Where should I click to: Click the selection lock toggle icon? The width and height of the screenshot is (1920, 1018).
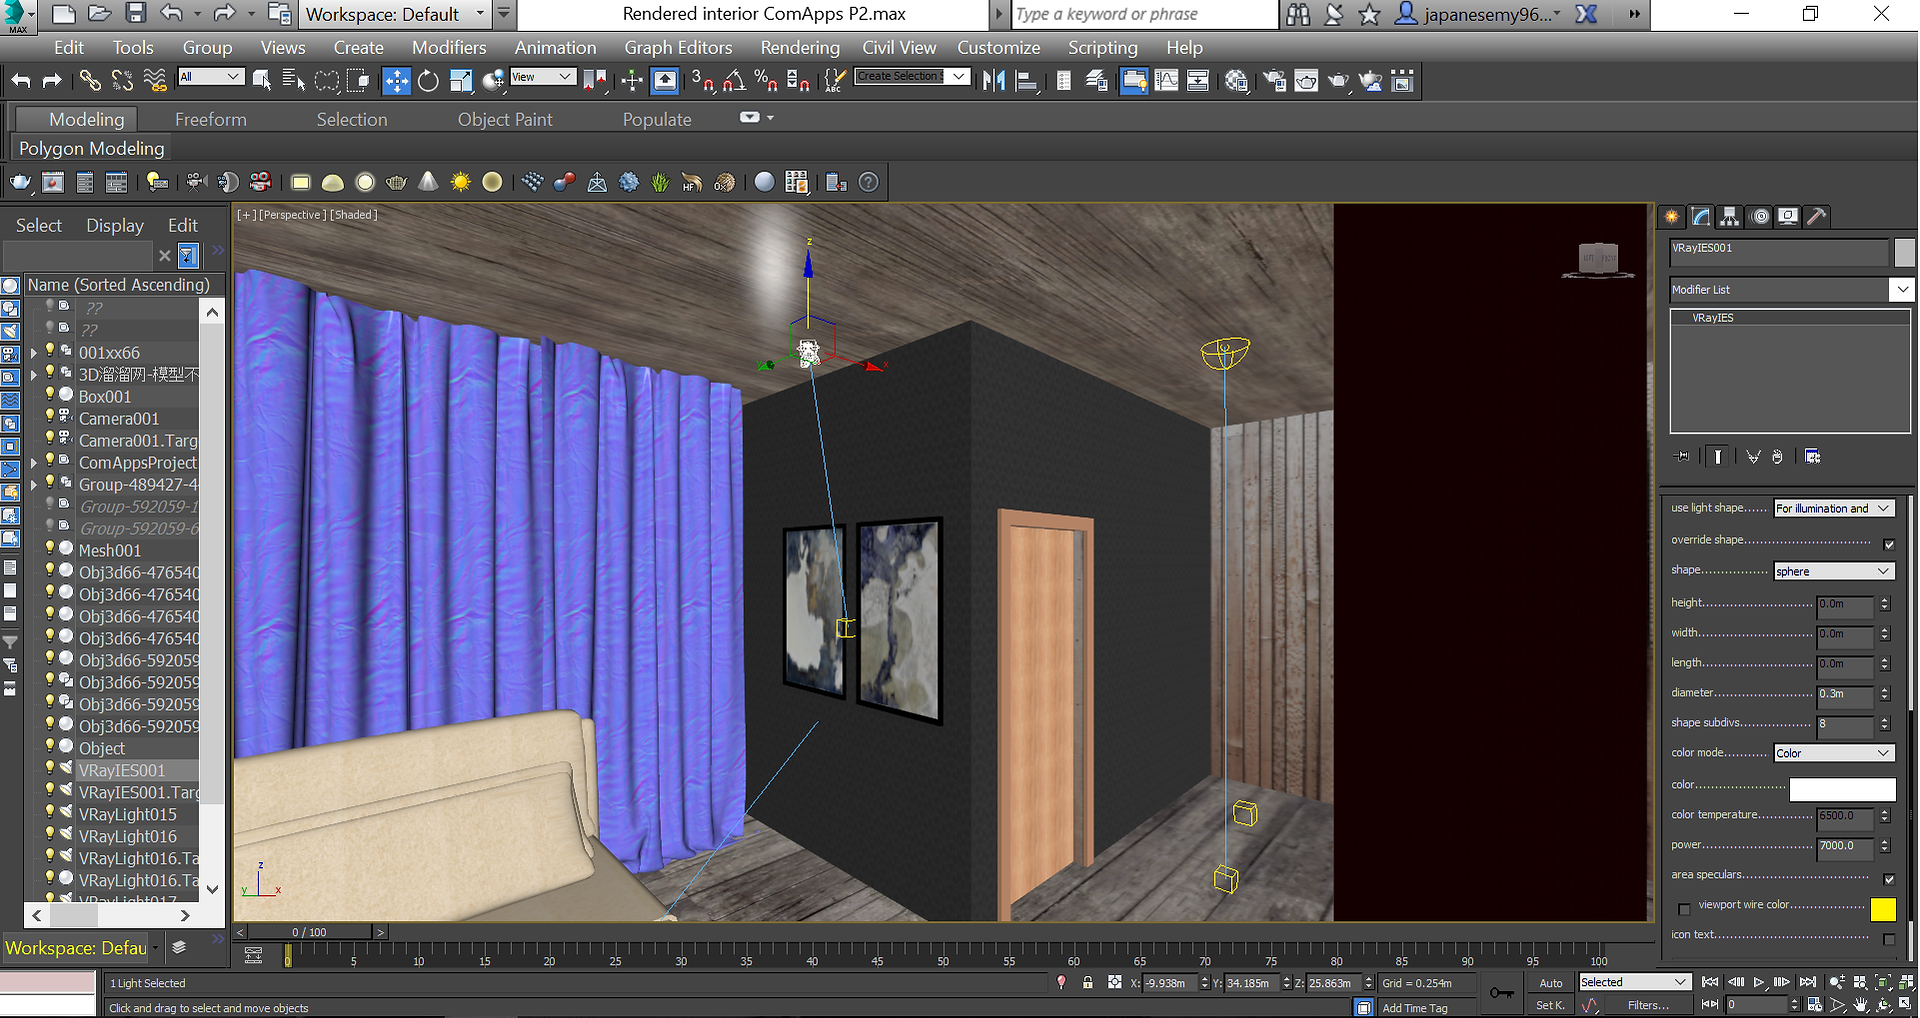1087,983
